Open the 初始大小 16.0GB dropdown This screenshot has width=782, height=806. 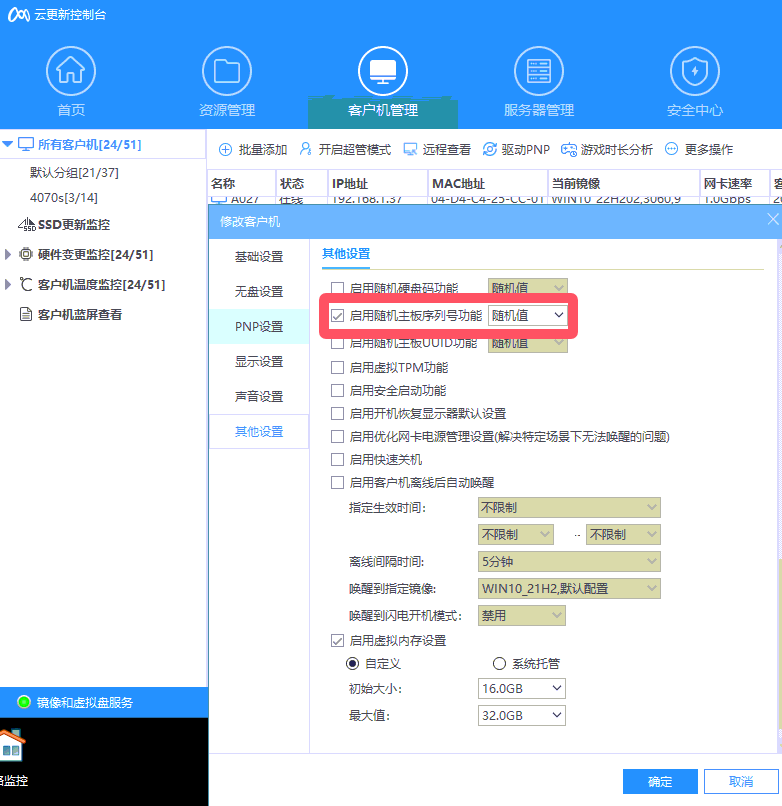[522, 688]
